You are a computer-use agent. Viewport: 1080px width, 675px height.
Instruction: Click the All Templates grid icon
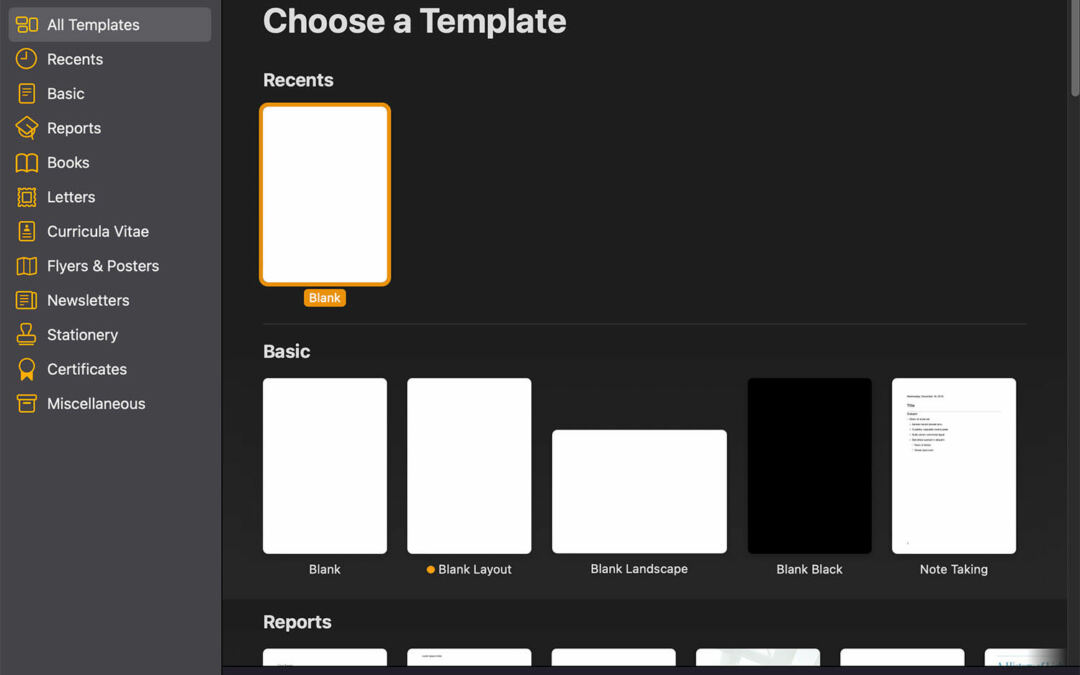coord(27,25)
